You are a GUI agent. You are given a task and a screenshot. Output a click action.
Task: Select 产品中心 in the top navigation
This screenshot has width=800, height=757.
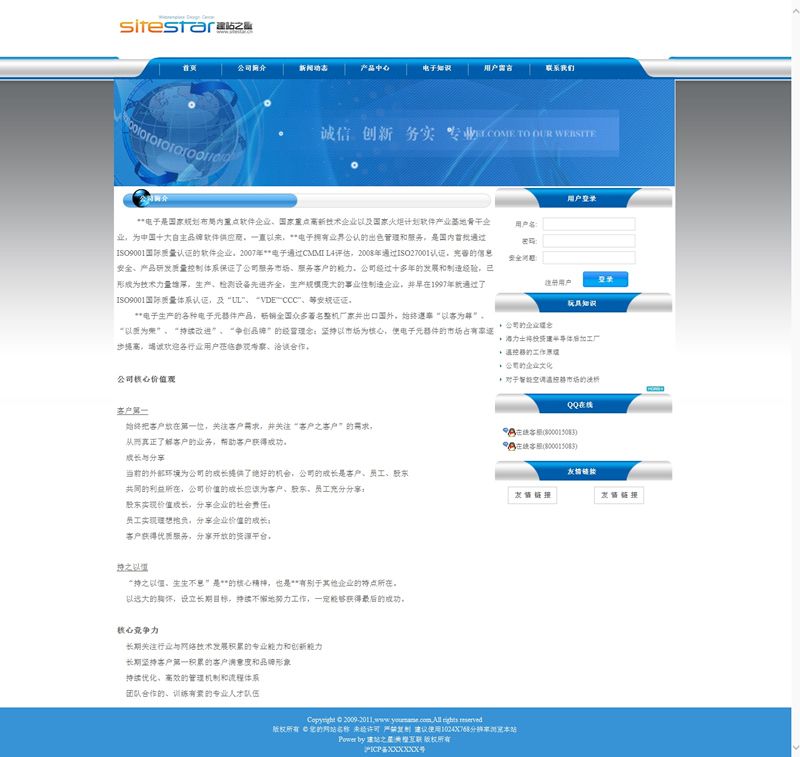375,68
